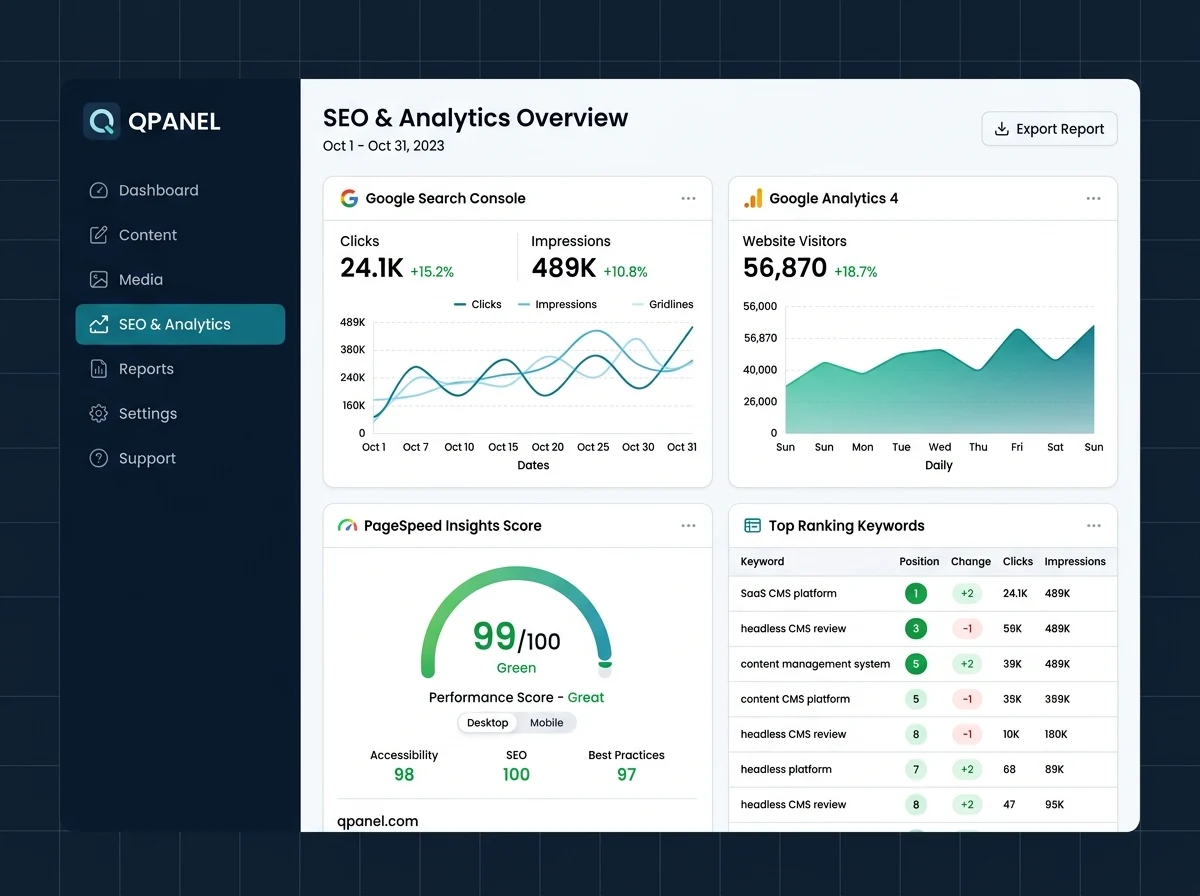Click the -1 change badge for content CMS platform
1200x896 pixels.
coord(967,699)
